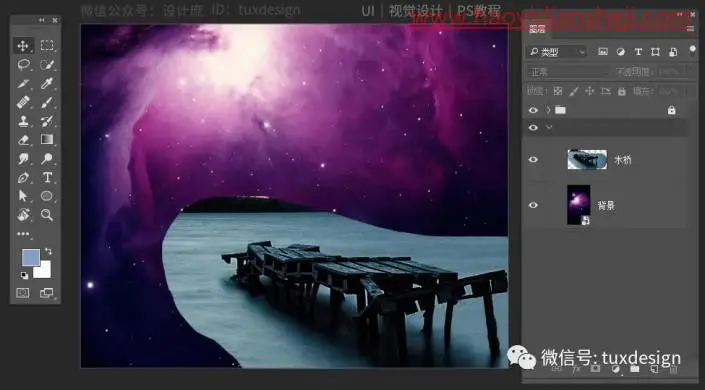Click the 不透明度 opacity value field
Viewport: 705px width, 390px height.
coord(669,72)
